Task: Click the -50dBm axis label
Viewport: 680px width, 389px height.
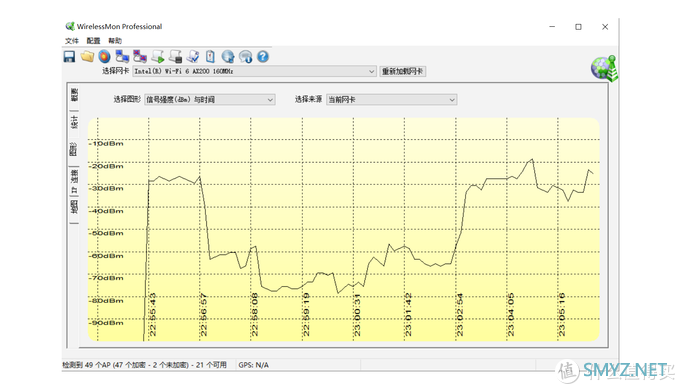Action: (x=106, y=233)
